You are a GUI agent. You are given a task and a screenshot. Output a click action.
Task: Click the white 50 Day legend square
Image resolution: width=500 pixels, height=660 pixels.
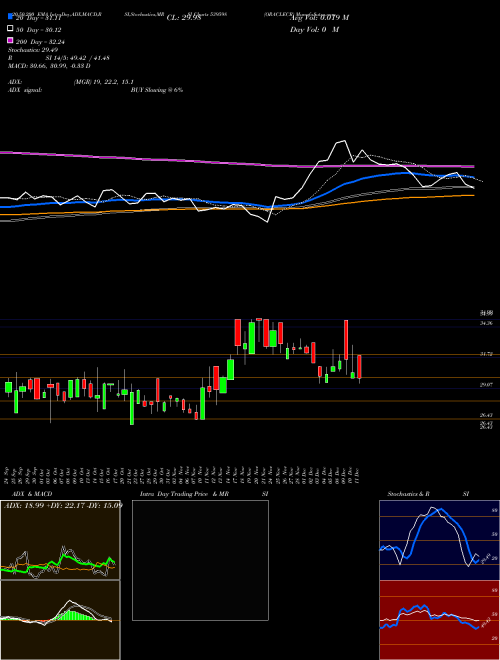pyautogui.click(x=10, y=29)
